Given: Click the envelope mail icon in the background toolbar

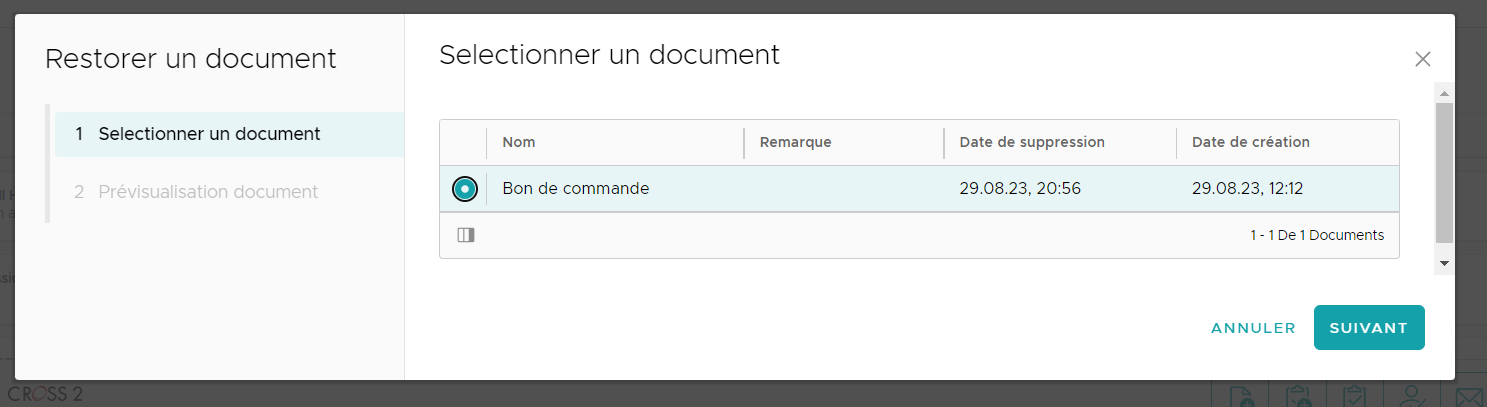Looking at the screenshot, I should 1468,395.
